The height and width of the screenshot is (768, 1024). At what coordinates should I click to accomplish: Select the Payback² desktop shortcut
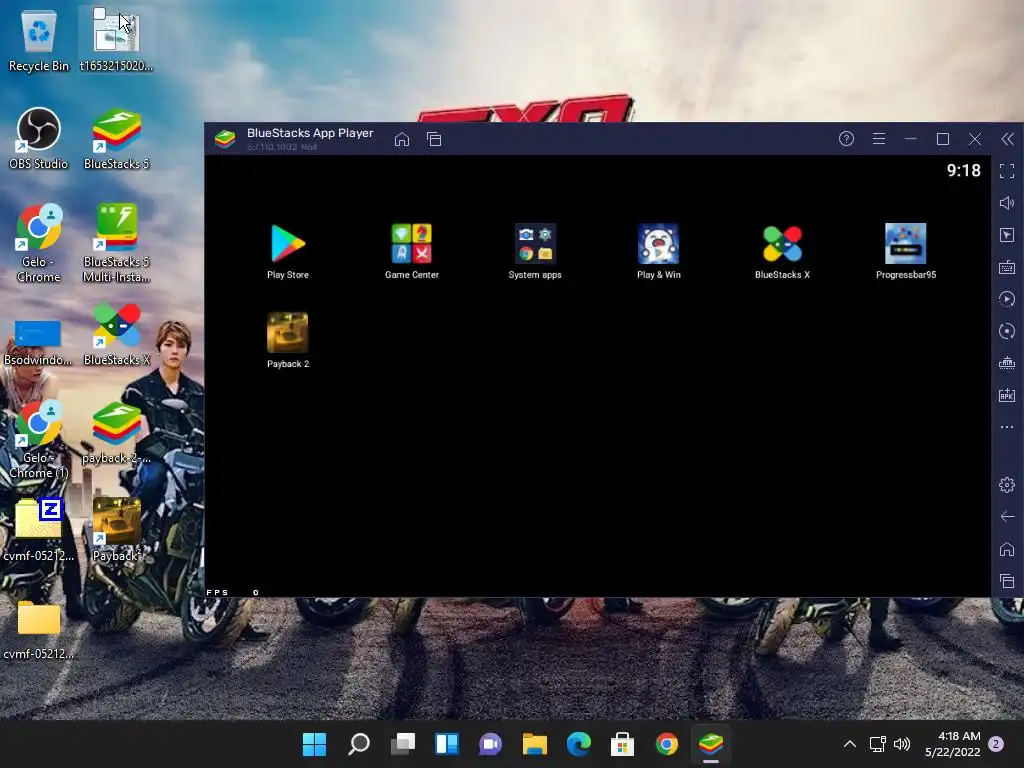tap(116, 530)
